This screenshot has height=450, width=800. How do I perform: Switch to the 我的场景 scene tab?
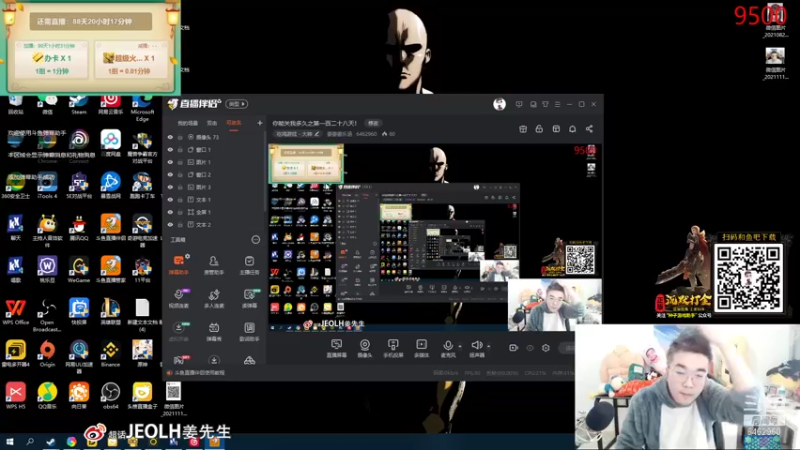coord(188,123)
